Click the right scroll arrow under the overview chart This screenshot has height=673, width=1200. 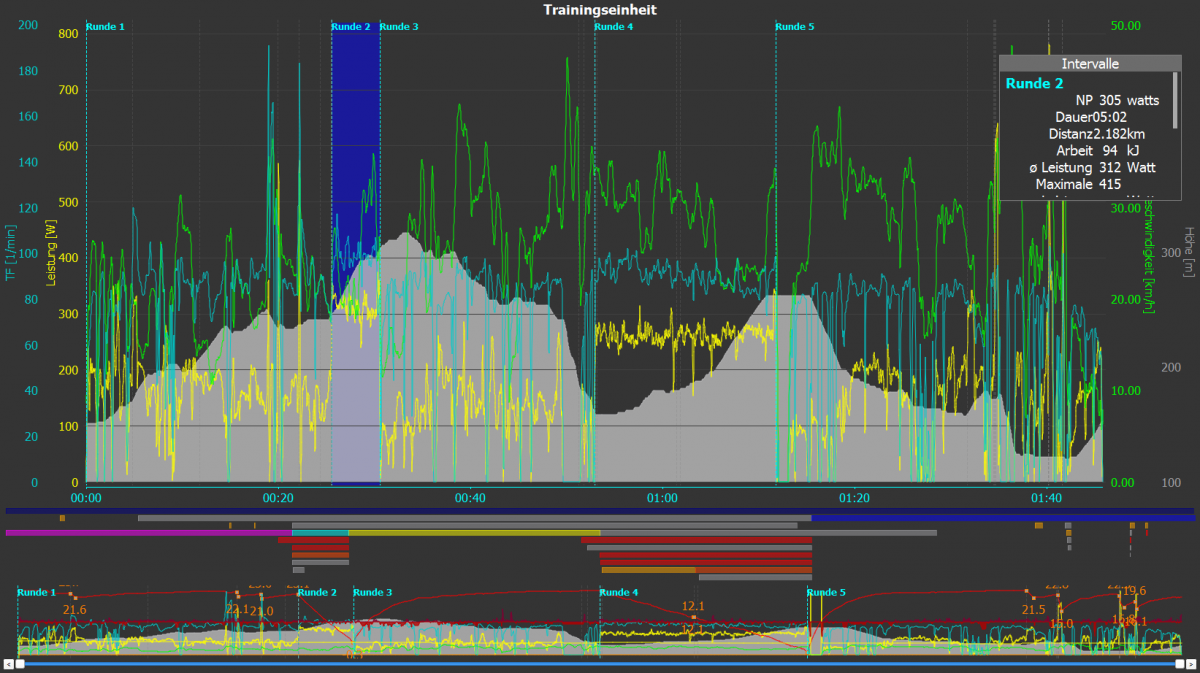[1190, 663]
